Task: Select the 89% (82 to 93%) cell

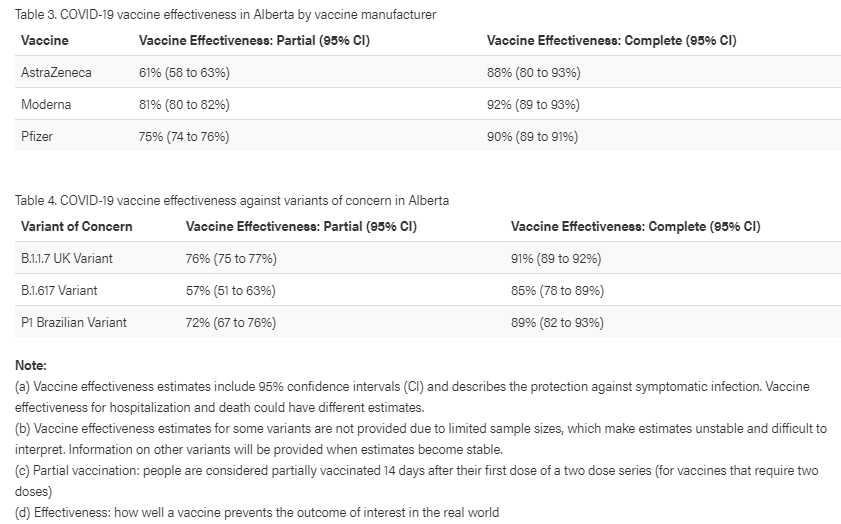Action: coord(557,323)
